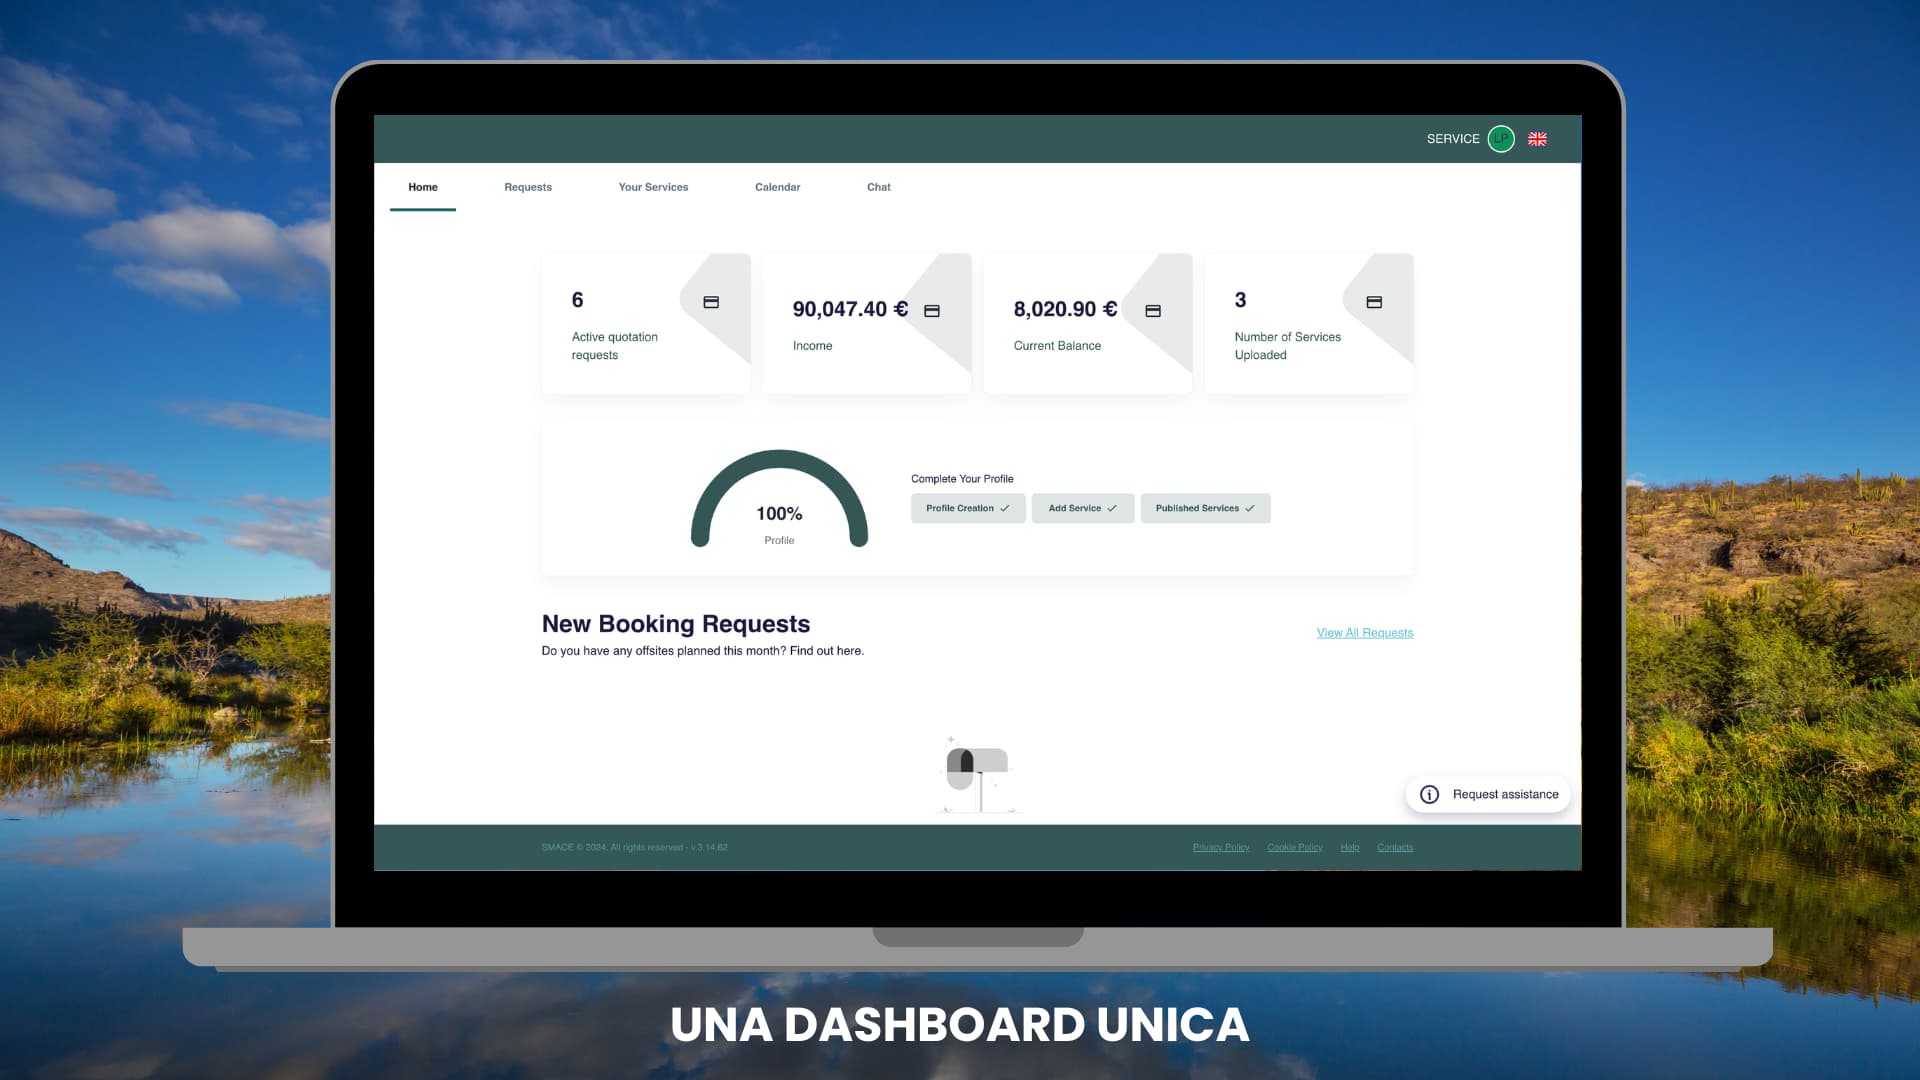The height and width of the screenshot is (1080, 1920).
Task: Open the SERVICE menu in the header
Action: click(x=1453, y=139)
